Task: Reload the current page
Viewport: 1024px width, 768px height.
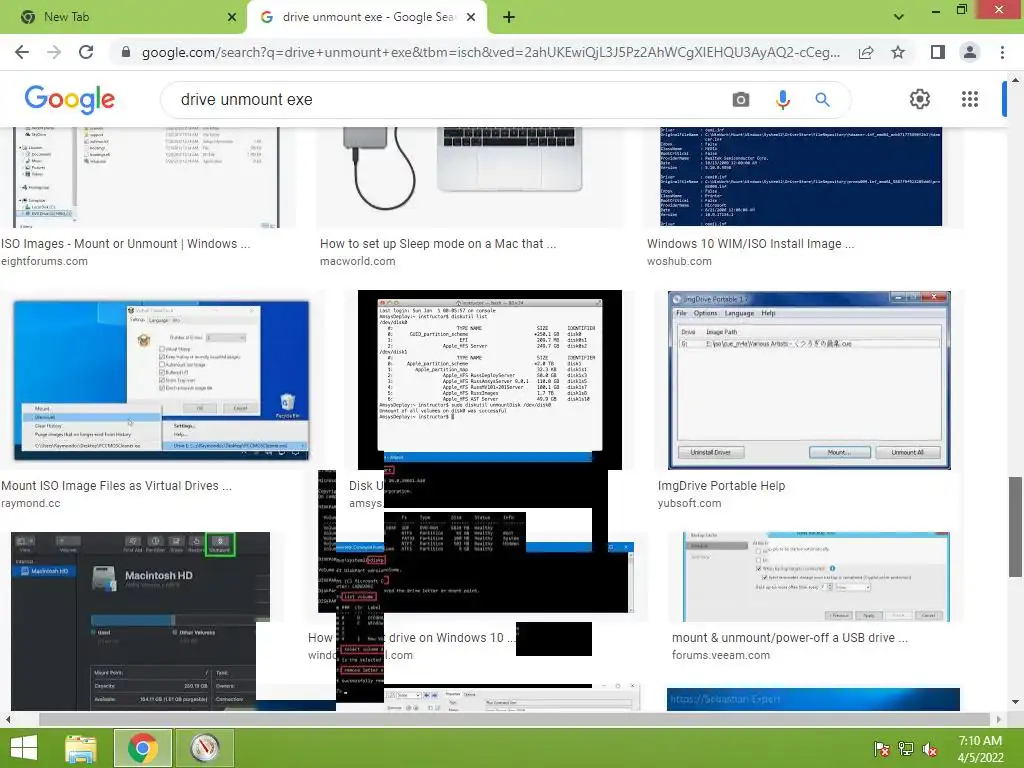Action: 86,52
